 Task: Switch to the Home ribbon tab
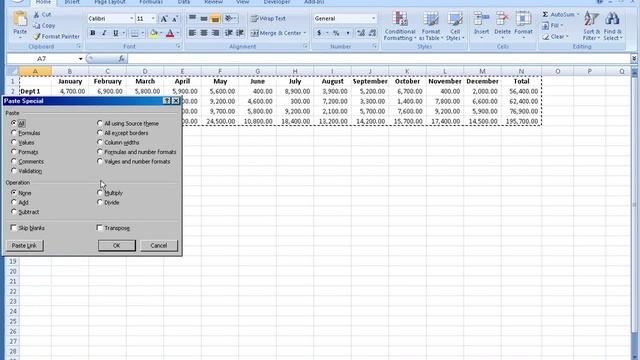43,2
